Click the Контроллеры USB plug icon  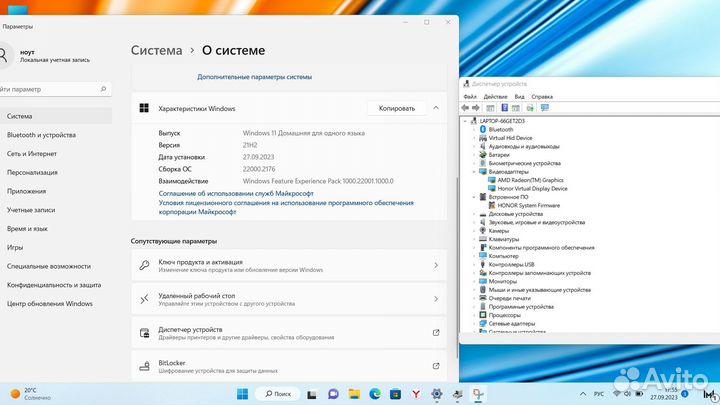click(483, 264)
